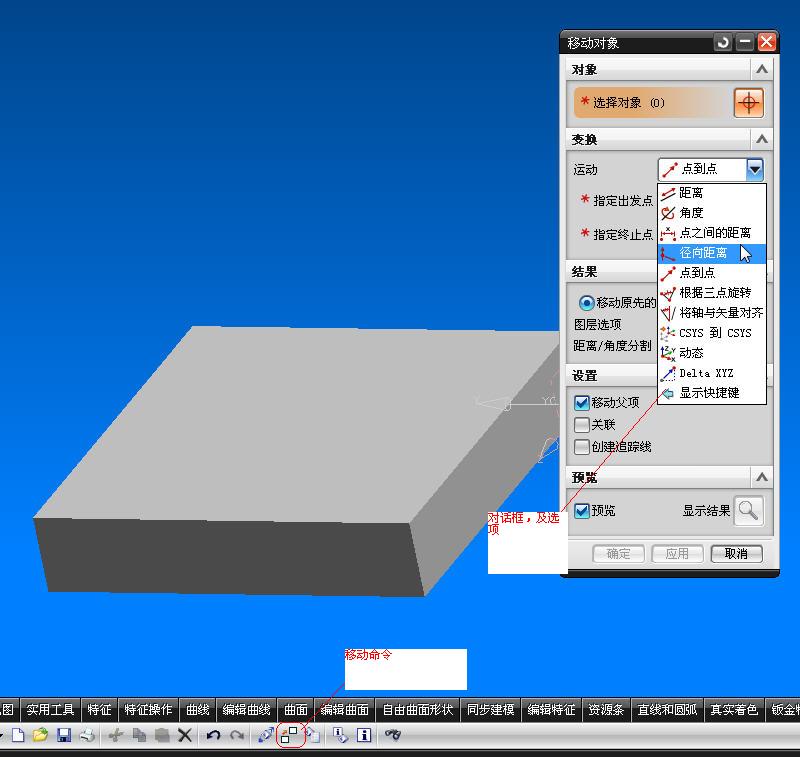Check the 关联 checkbox
Viewport: 800px width, 757px height.
(x=582, y=425)
